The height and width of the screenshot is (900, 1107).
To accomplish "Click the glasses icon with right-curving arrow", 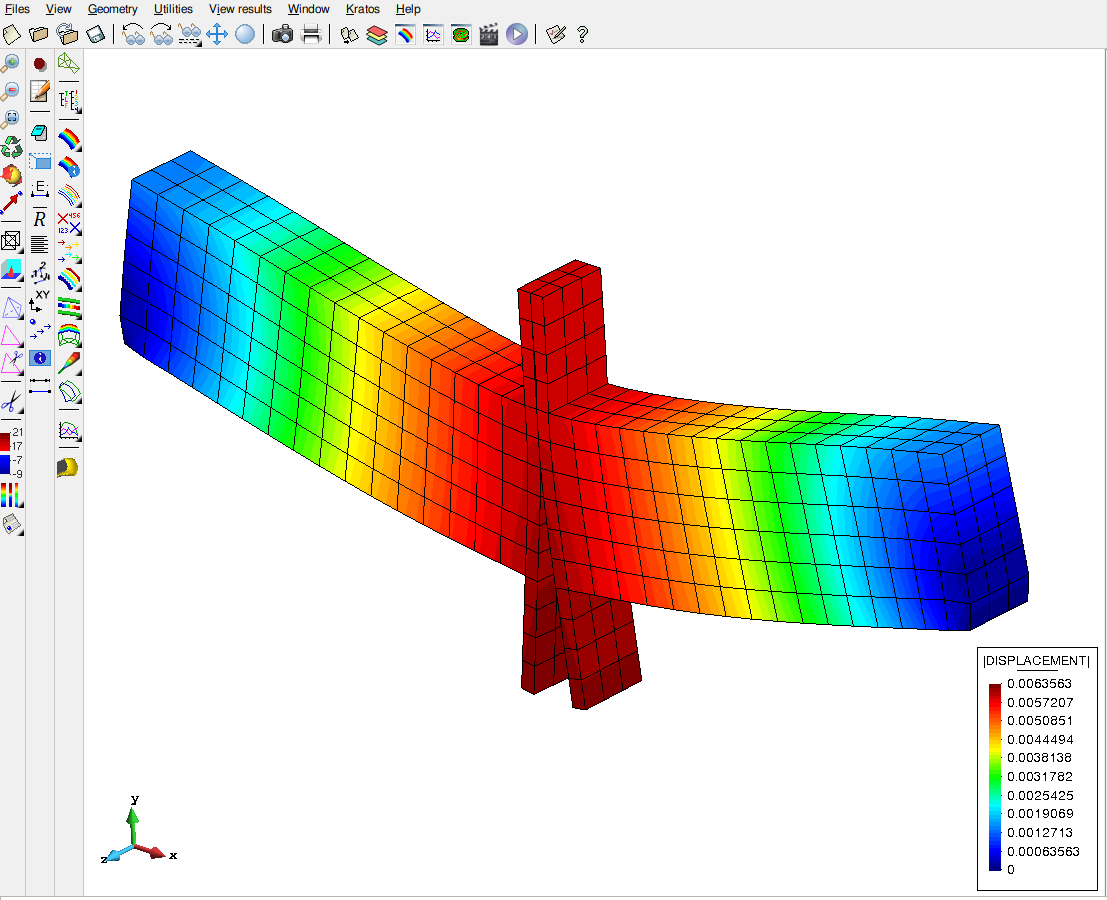I will click(x=161, y=34).
